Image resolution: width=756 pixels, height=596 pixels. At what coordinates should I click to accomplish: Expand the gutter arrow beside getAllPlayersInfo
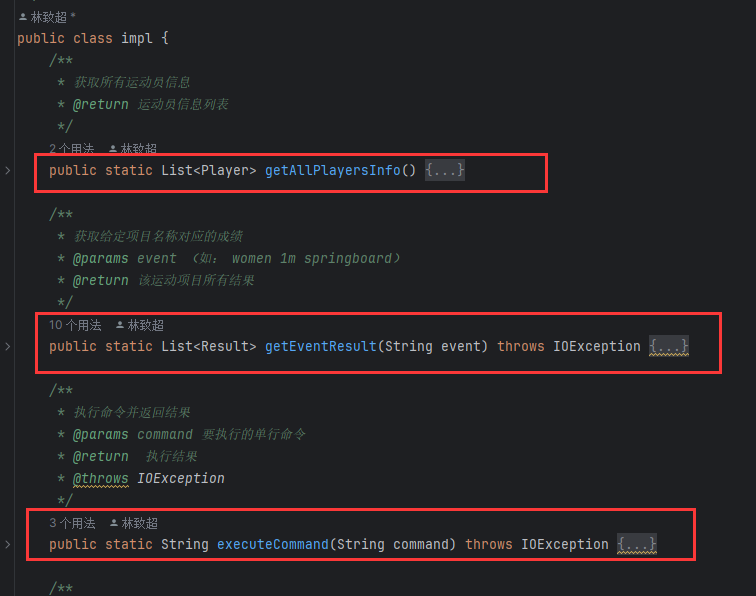click(8, 170)
